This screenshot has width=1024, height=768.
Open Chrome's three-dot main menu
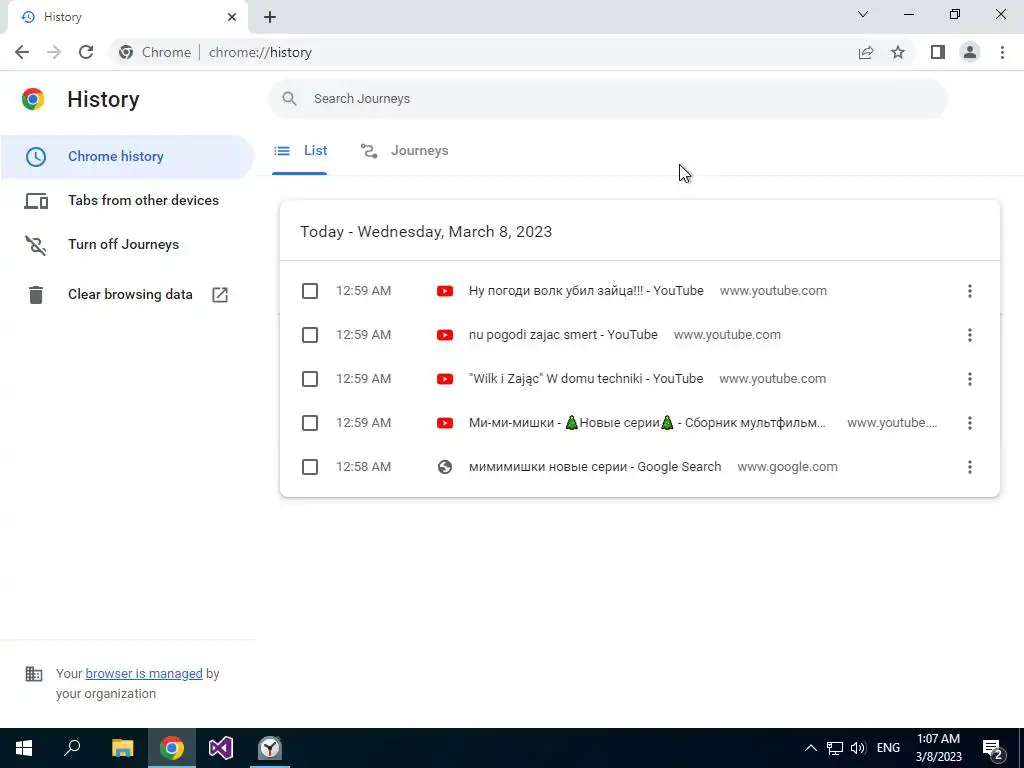pyautogui.click(x=1002, y=52)
